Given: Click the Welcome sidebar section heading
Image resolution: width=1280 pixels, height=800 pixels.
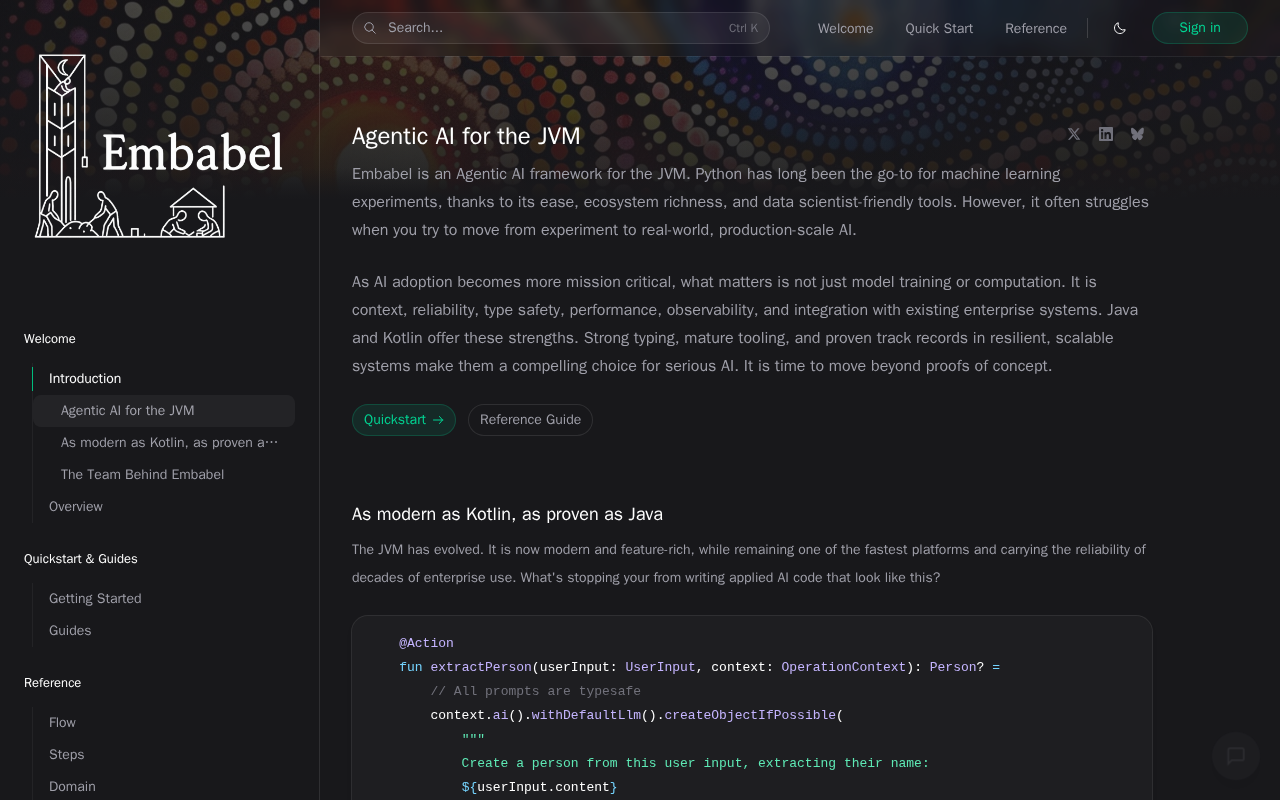Looking at the screenshot, I should pos(50,339).
